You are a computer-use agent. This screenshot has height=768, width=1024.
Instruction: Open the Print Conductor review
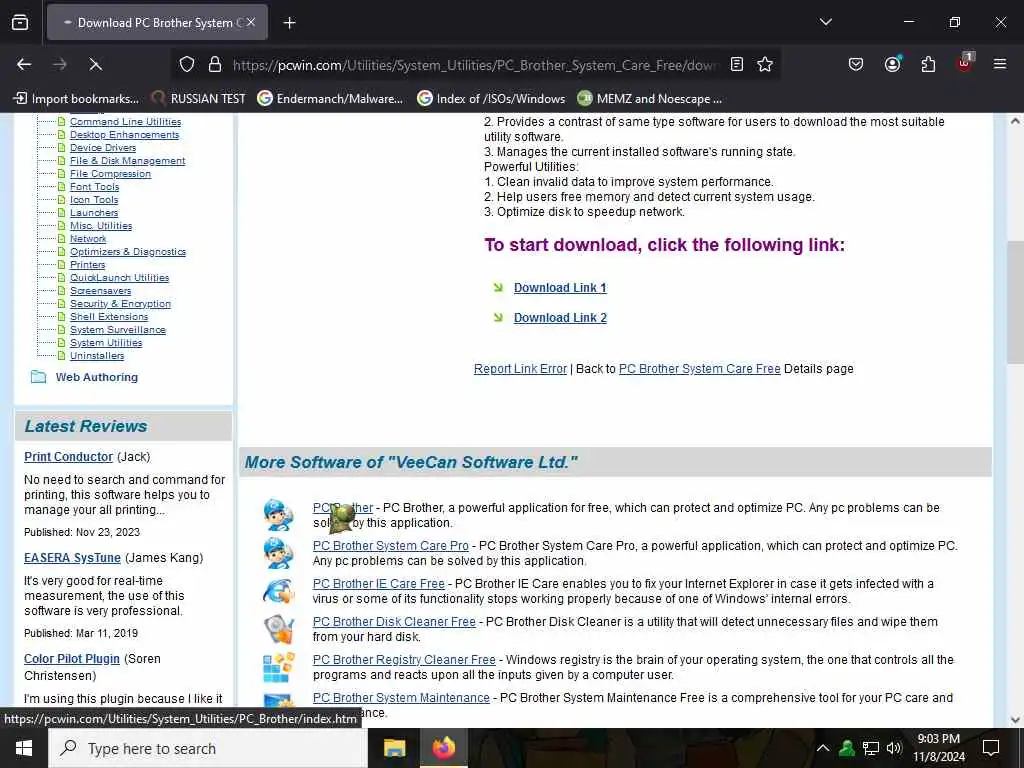[69, 457]
